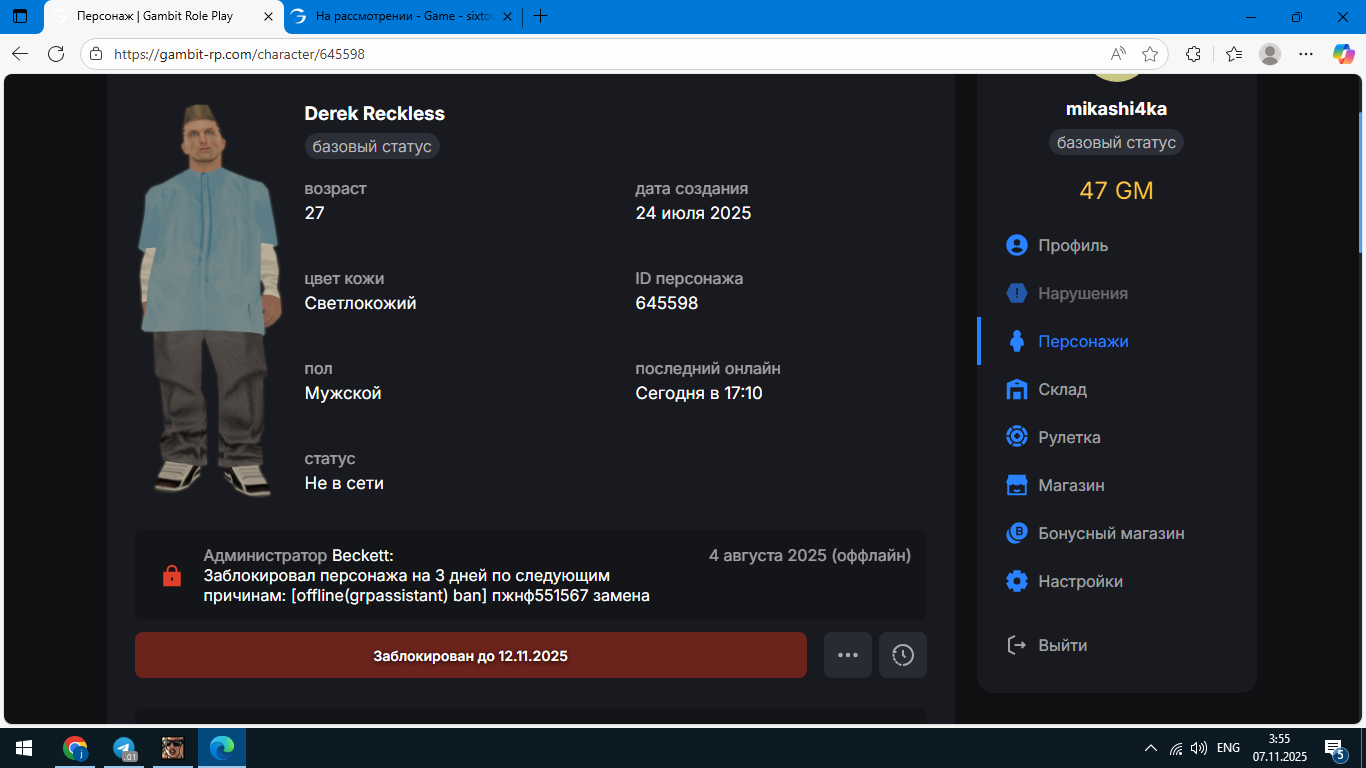Click the red lock icon in ban notice
Image resolution: width=1366 pixels, height=768 pixels.
(172, 576)
